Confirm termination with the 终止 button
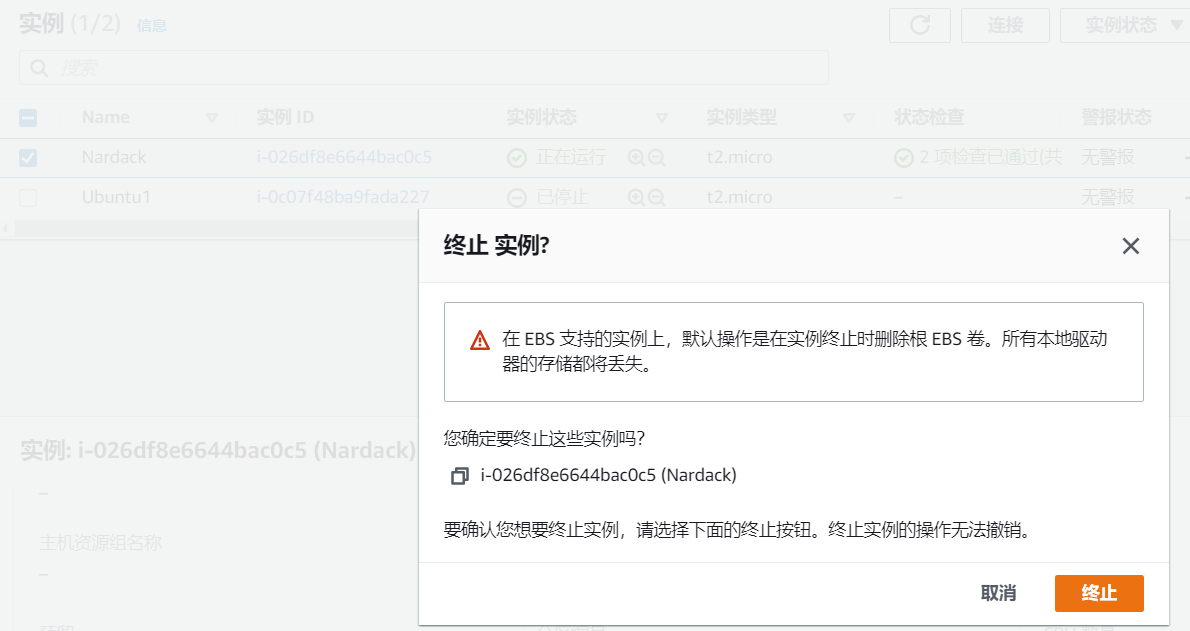 point(1099,593)
